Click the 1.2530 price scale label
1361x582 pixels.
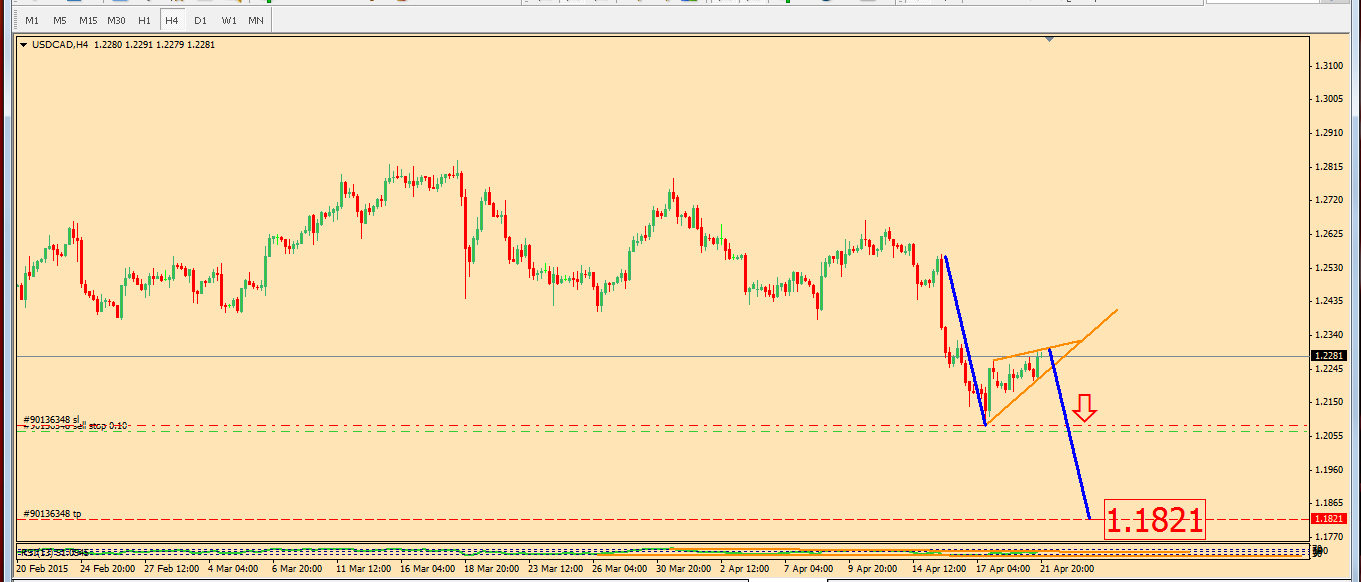1329,267
